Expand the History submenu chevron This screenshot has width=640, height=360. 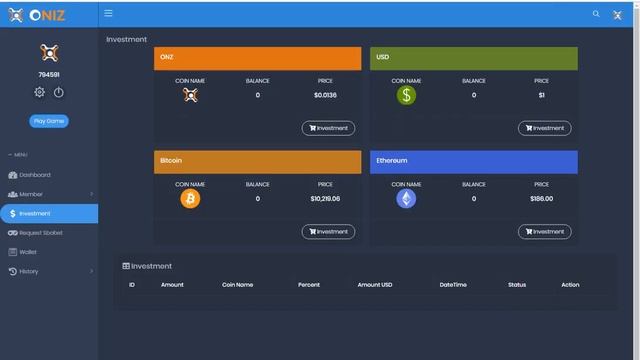click(x=91, y=271)
